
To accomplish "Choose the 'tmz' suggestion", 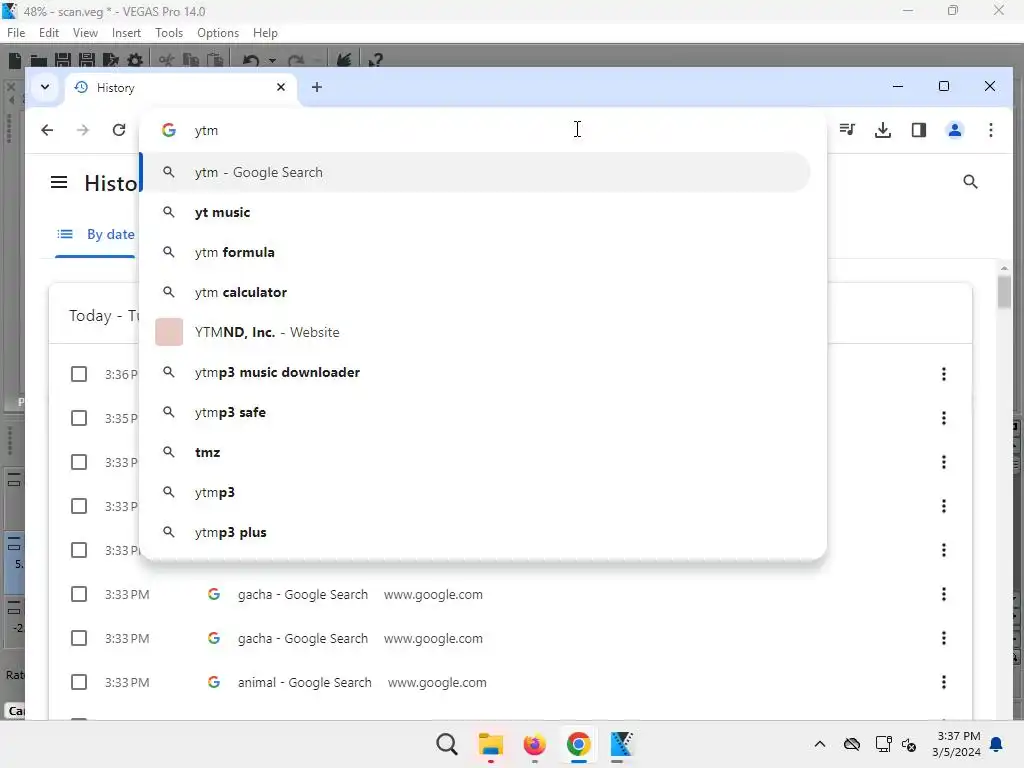I will (x=475, y=452).
